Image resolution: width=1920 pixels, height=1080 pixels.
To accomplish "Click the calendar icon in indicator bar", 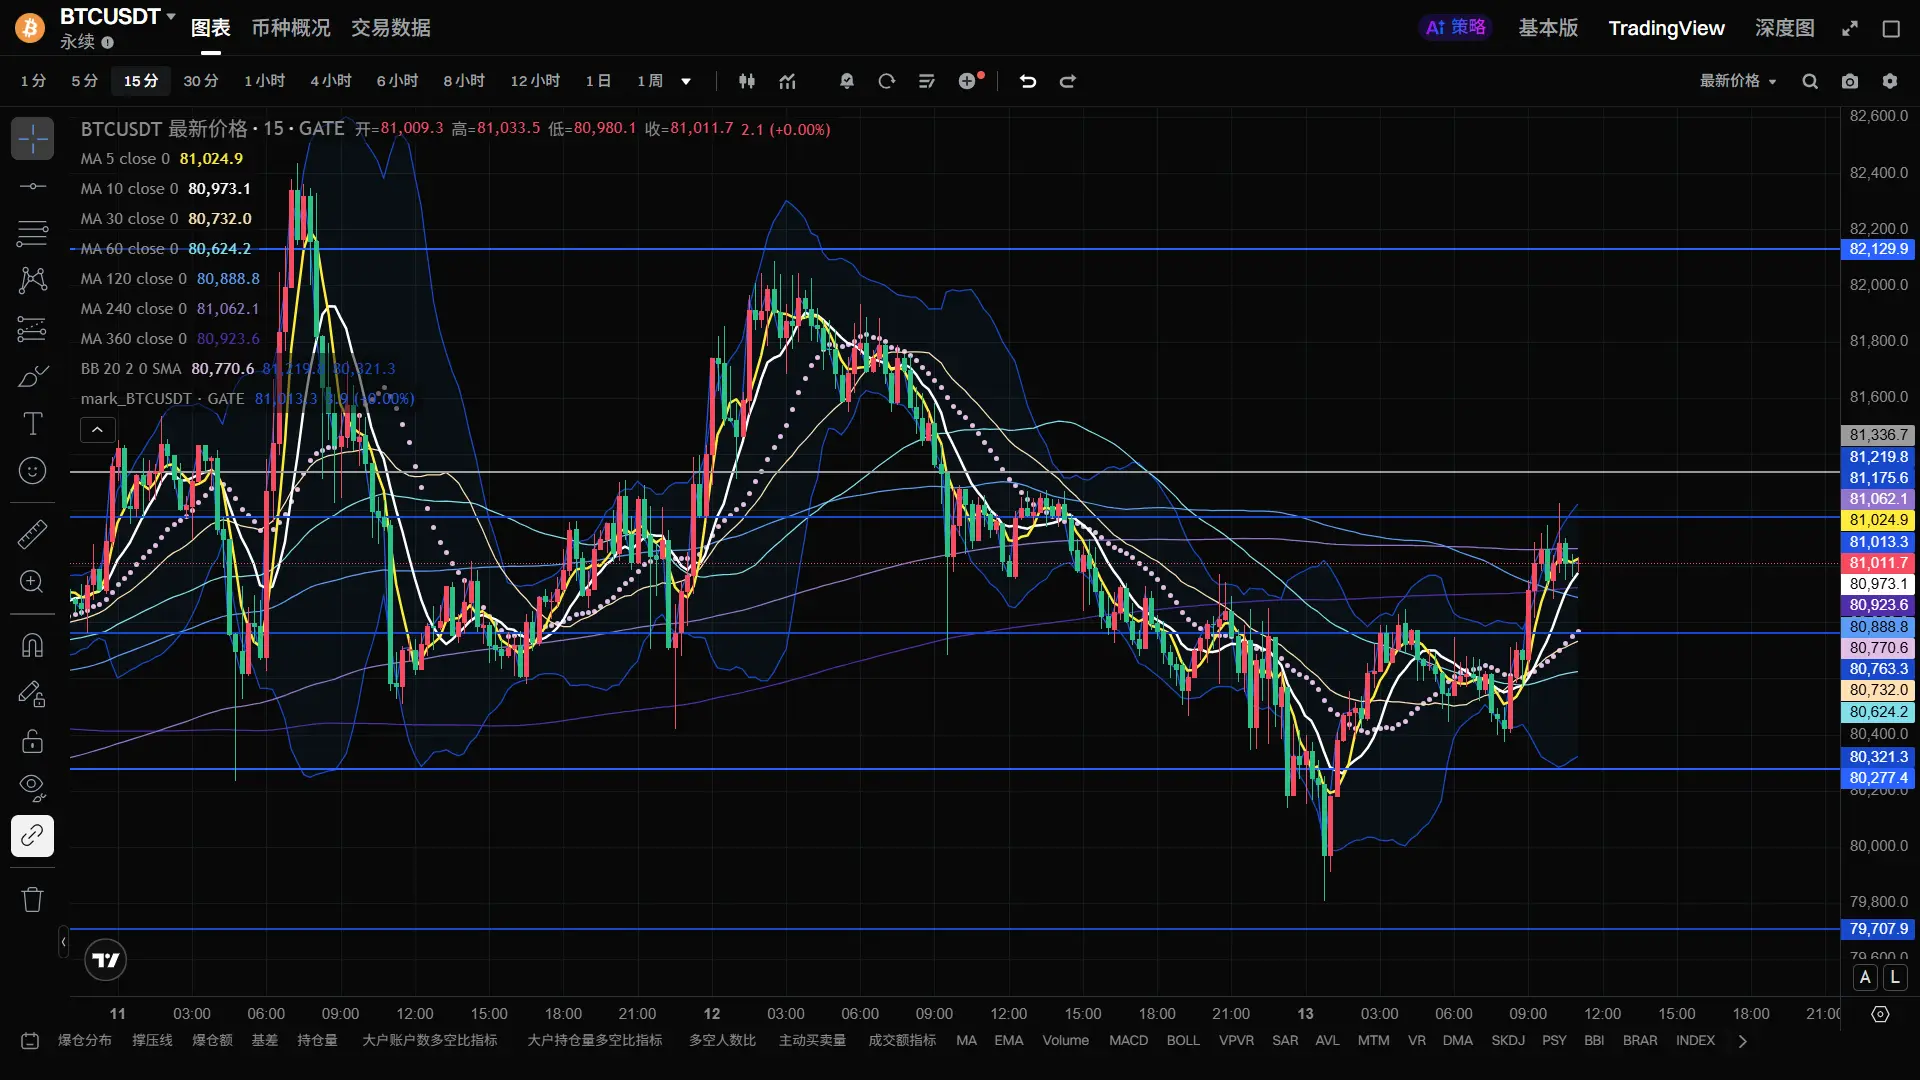I will click(x=30, y=1041).
